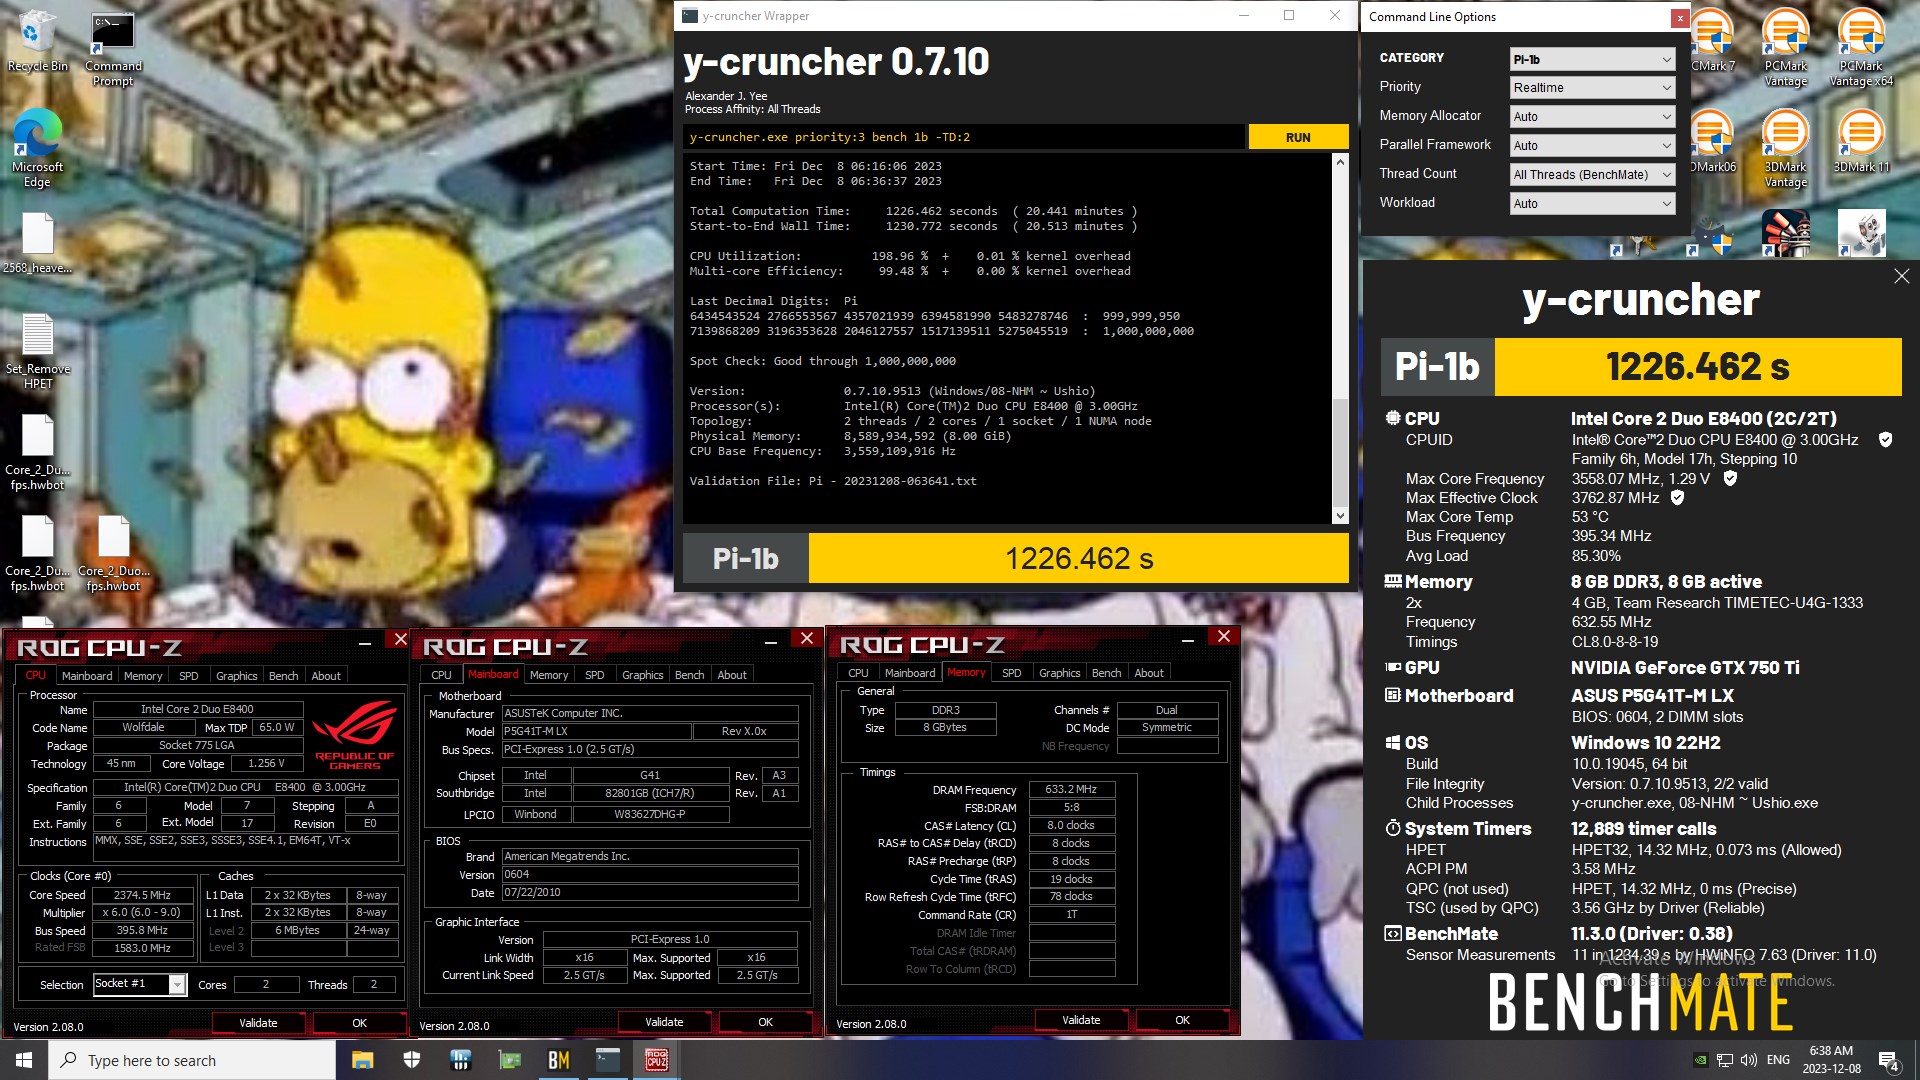Switch to the y-cruncher console taskbar icon
The height and width of the screenshot is (1080, 1920).
(x=607, y=1060)
